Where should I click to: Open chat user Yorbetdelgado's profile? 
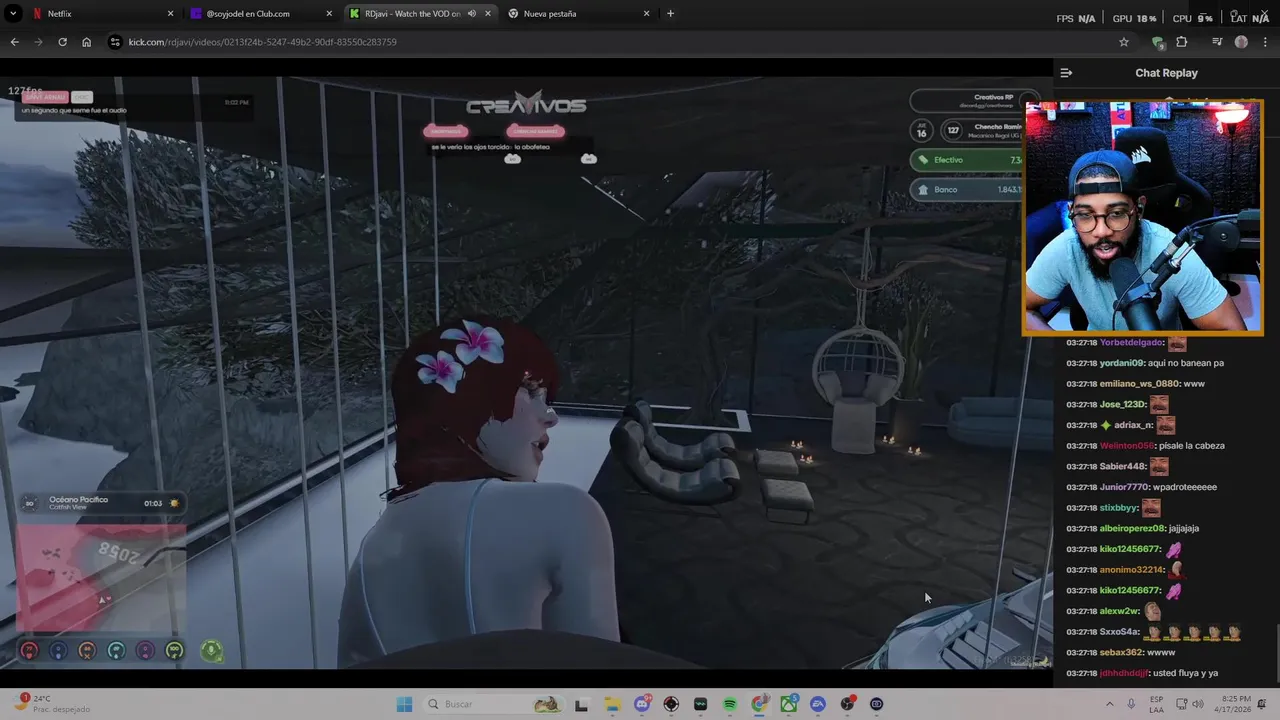pyautogui.click(x=1131, y=343)
